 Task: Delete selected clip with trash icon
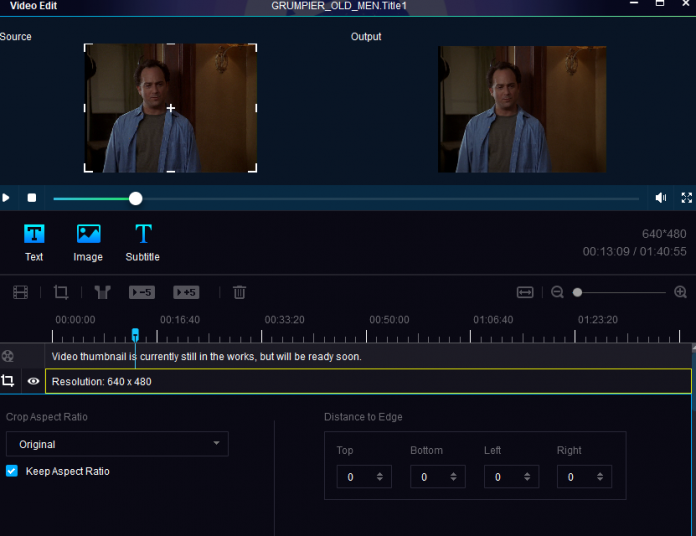click(x=240, y=292)
